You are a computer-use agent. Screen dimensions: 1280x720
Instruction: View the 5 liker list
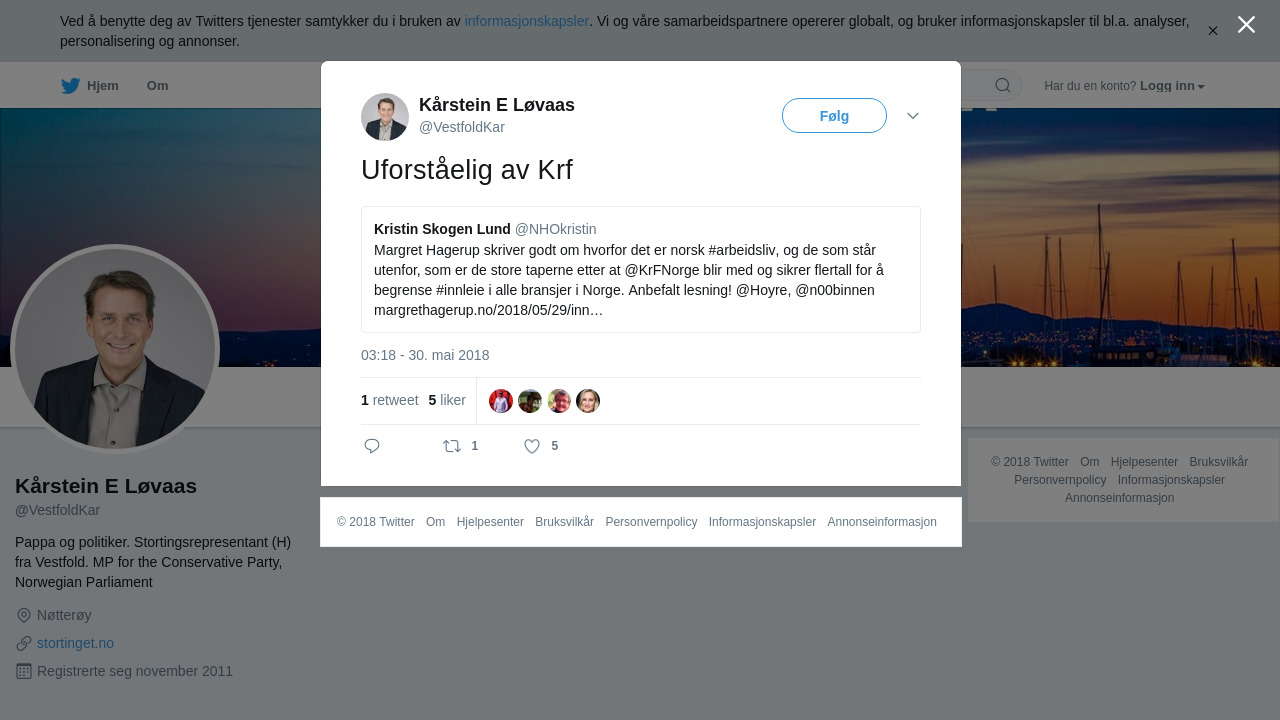point(447,400)
